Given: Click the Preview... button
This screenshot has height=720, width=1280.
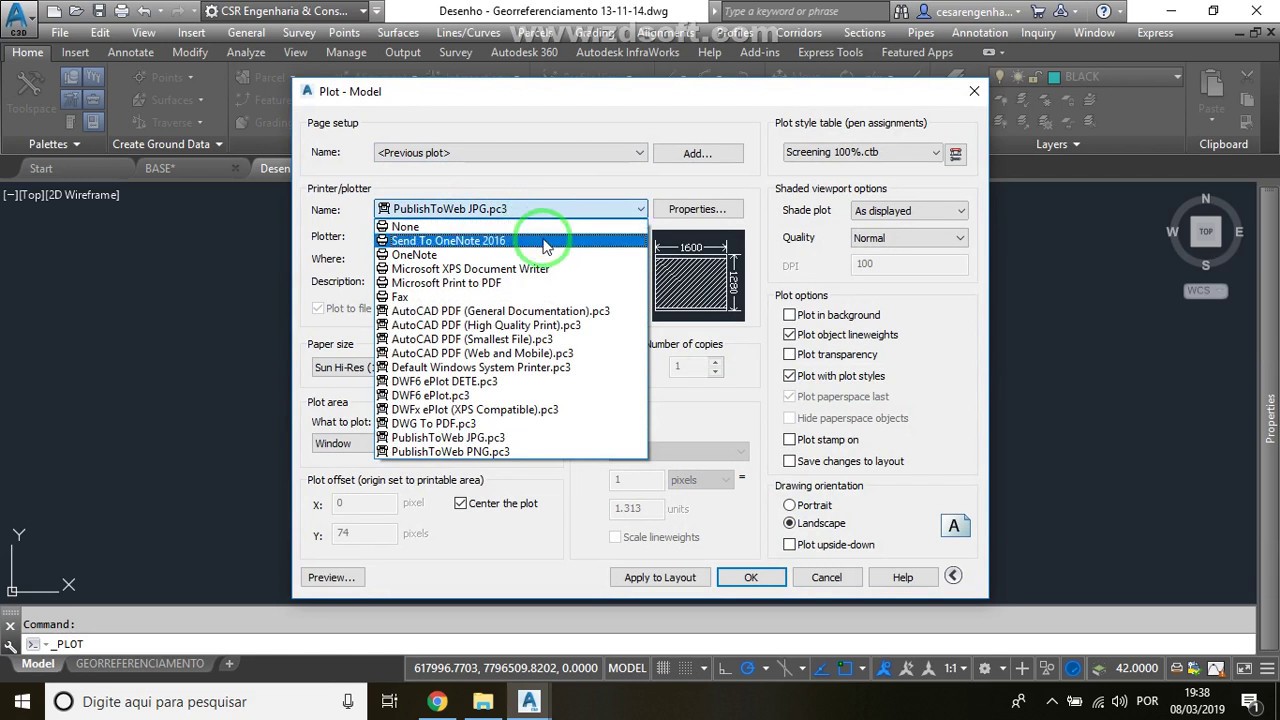Looking at the screenshot, I should click(331, 577).
